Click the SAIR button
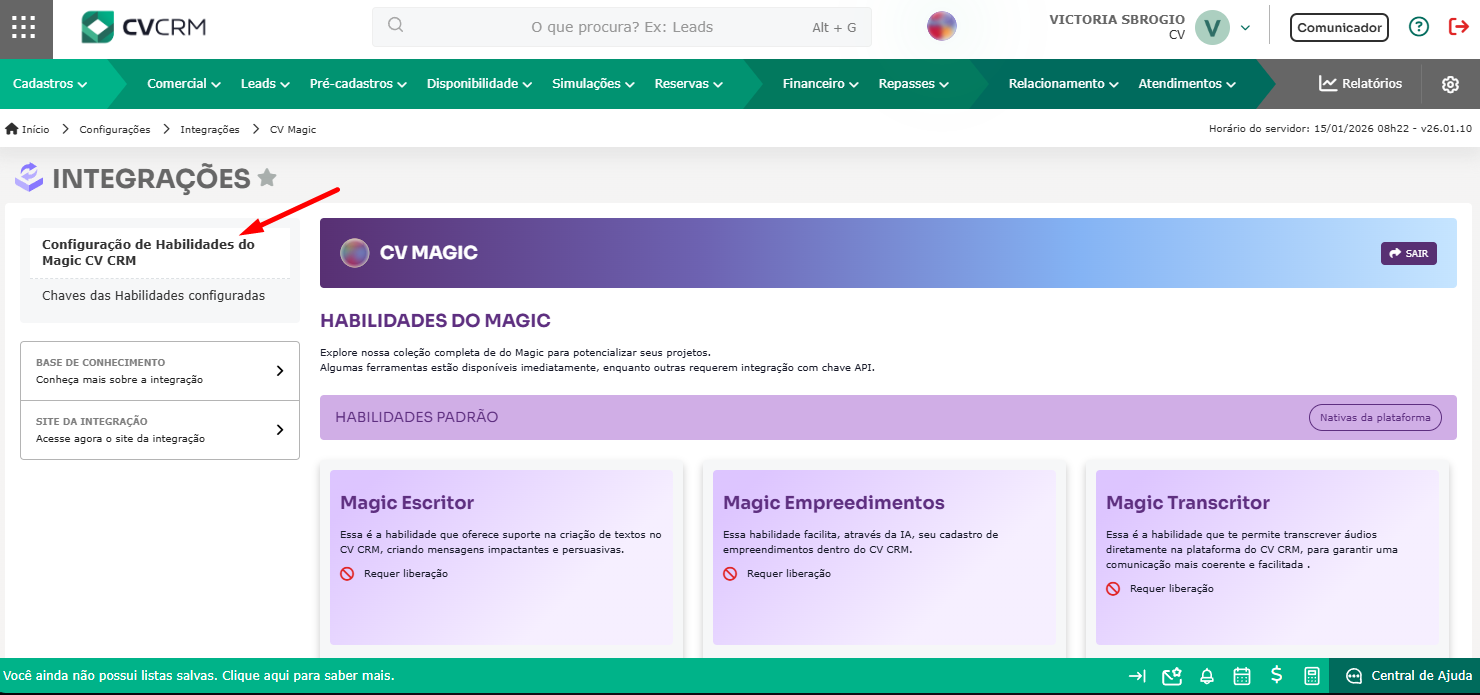 [1408, 253]
